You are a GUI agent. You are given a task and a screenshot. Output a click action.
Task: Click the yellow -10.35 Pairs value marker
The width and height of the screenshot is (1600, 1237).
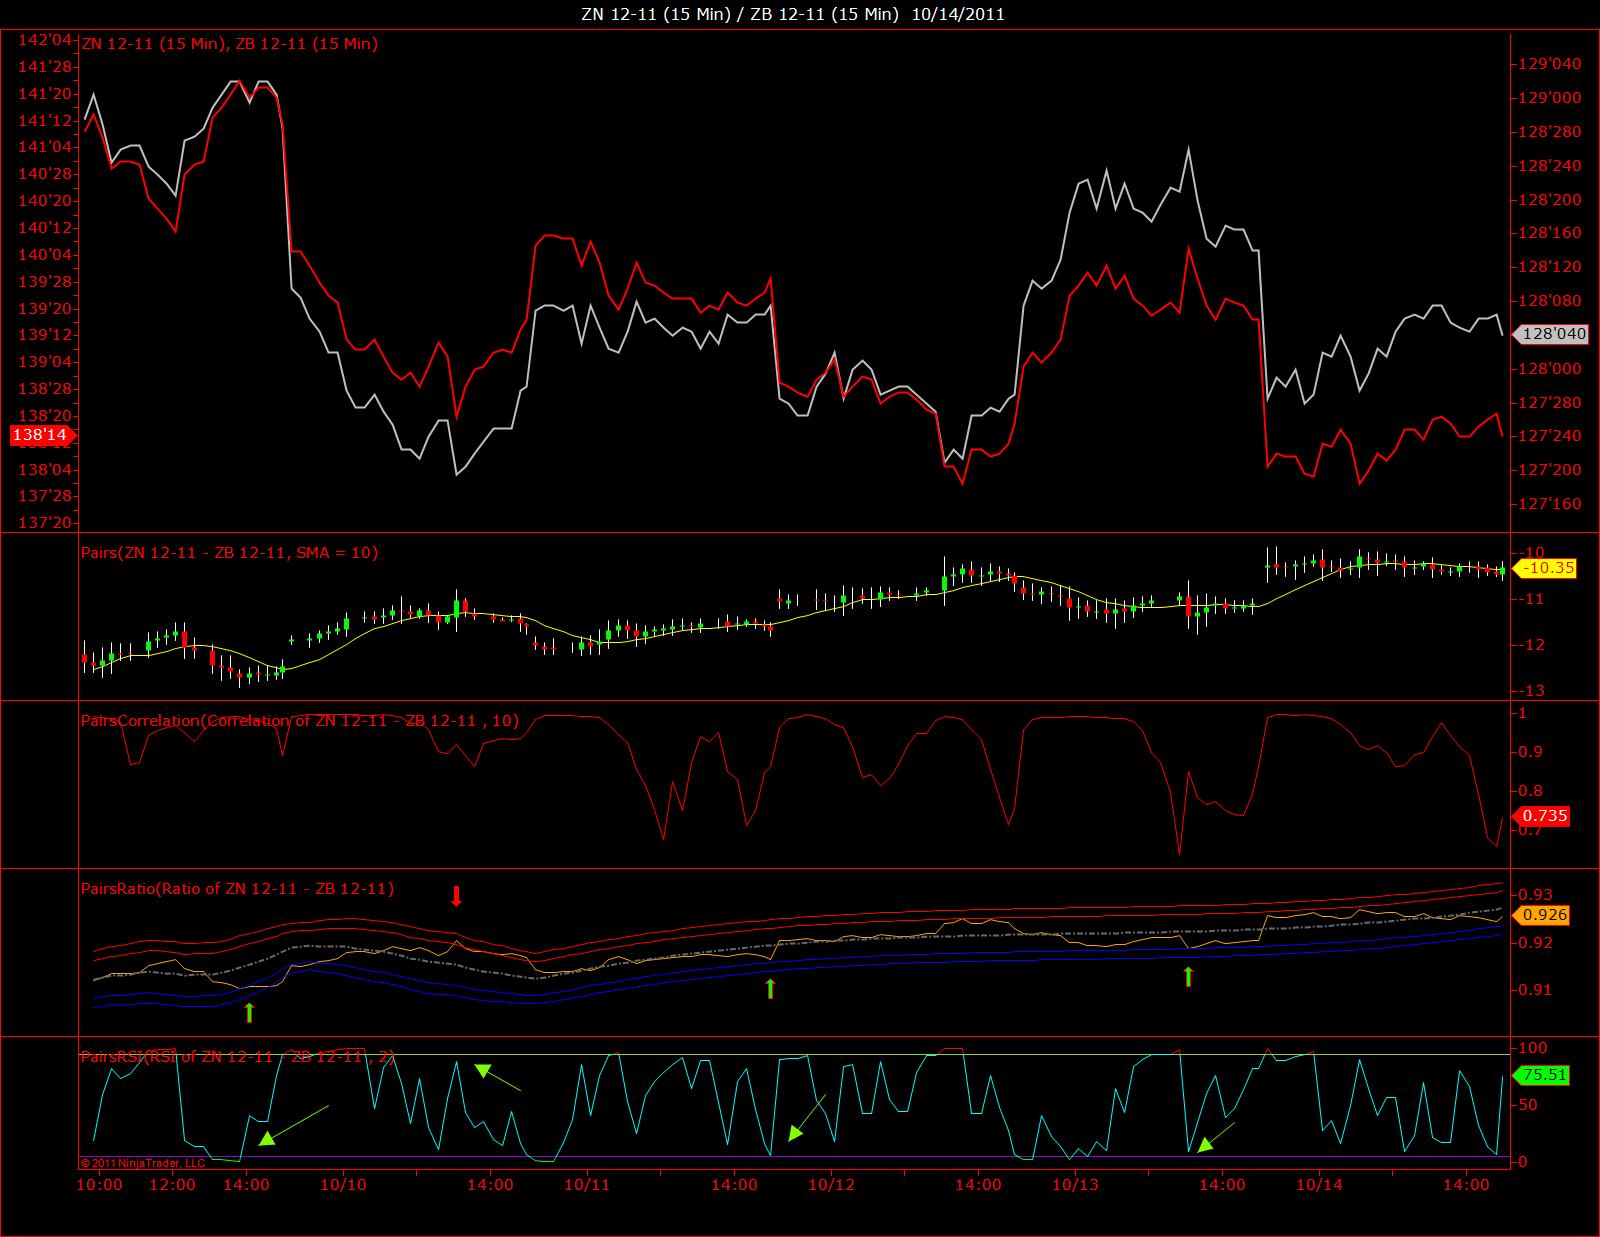click(1545, 568)
